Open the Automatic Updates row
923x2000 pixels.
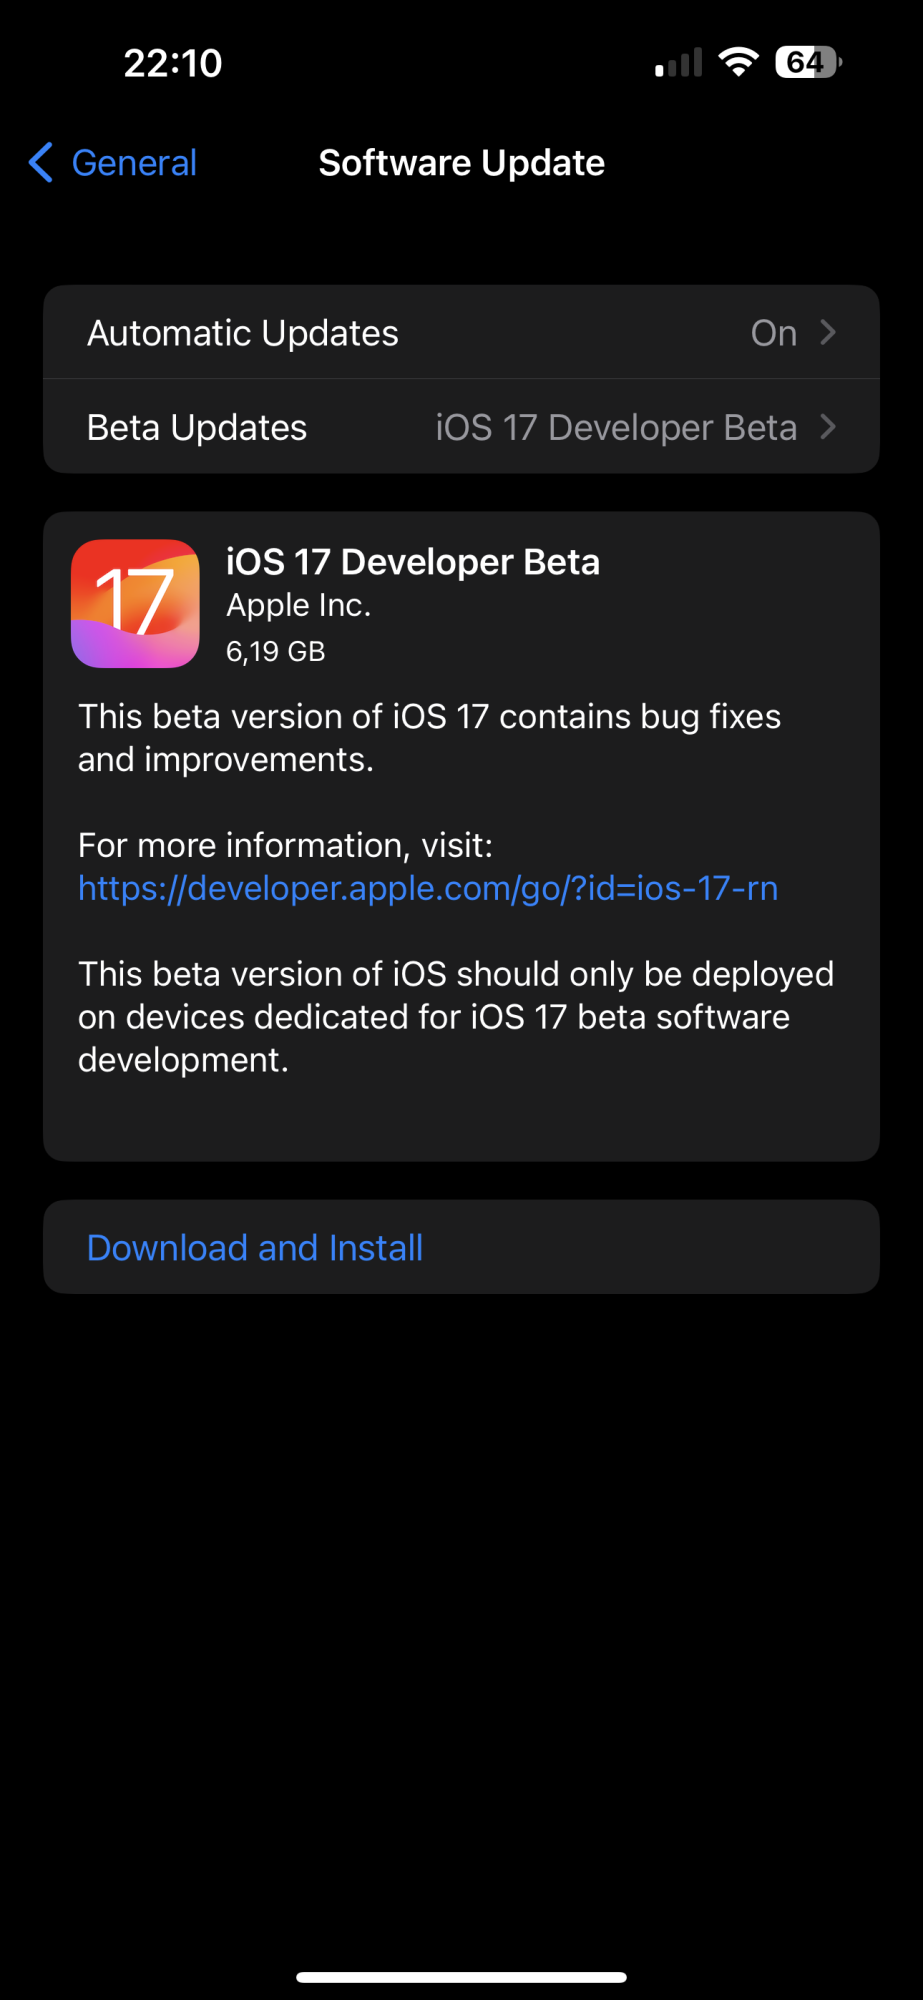coord(461,332)
